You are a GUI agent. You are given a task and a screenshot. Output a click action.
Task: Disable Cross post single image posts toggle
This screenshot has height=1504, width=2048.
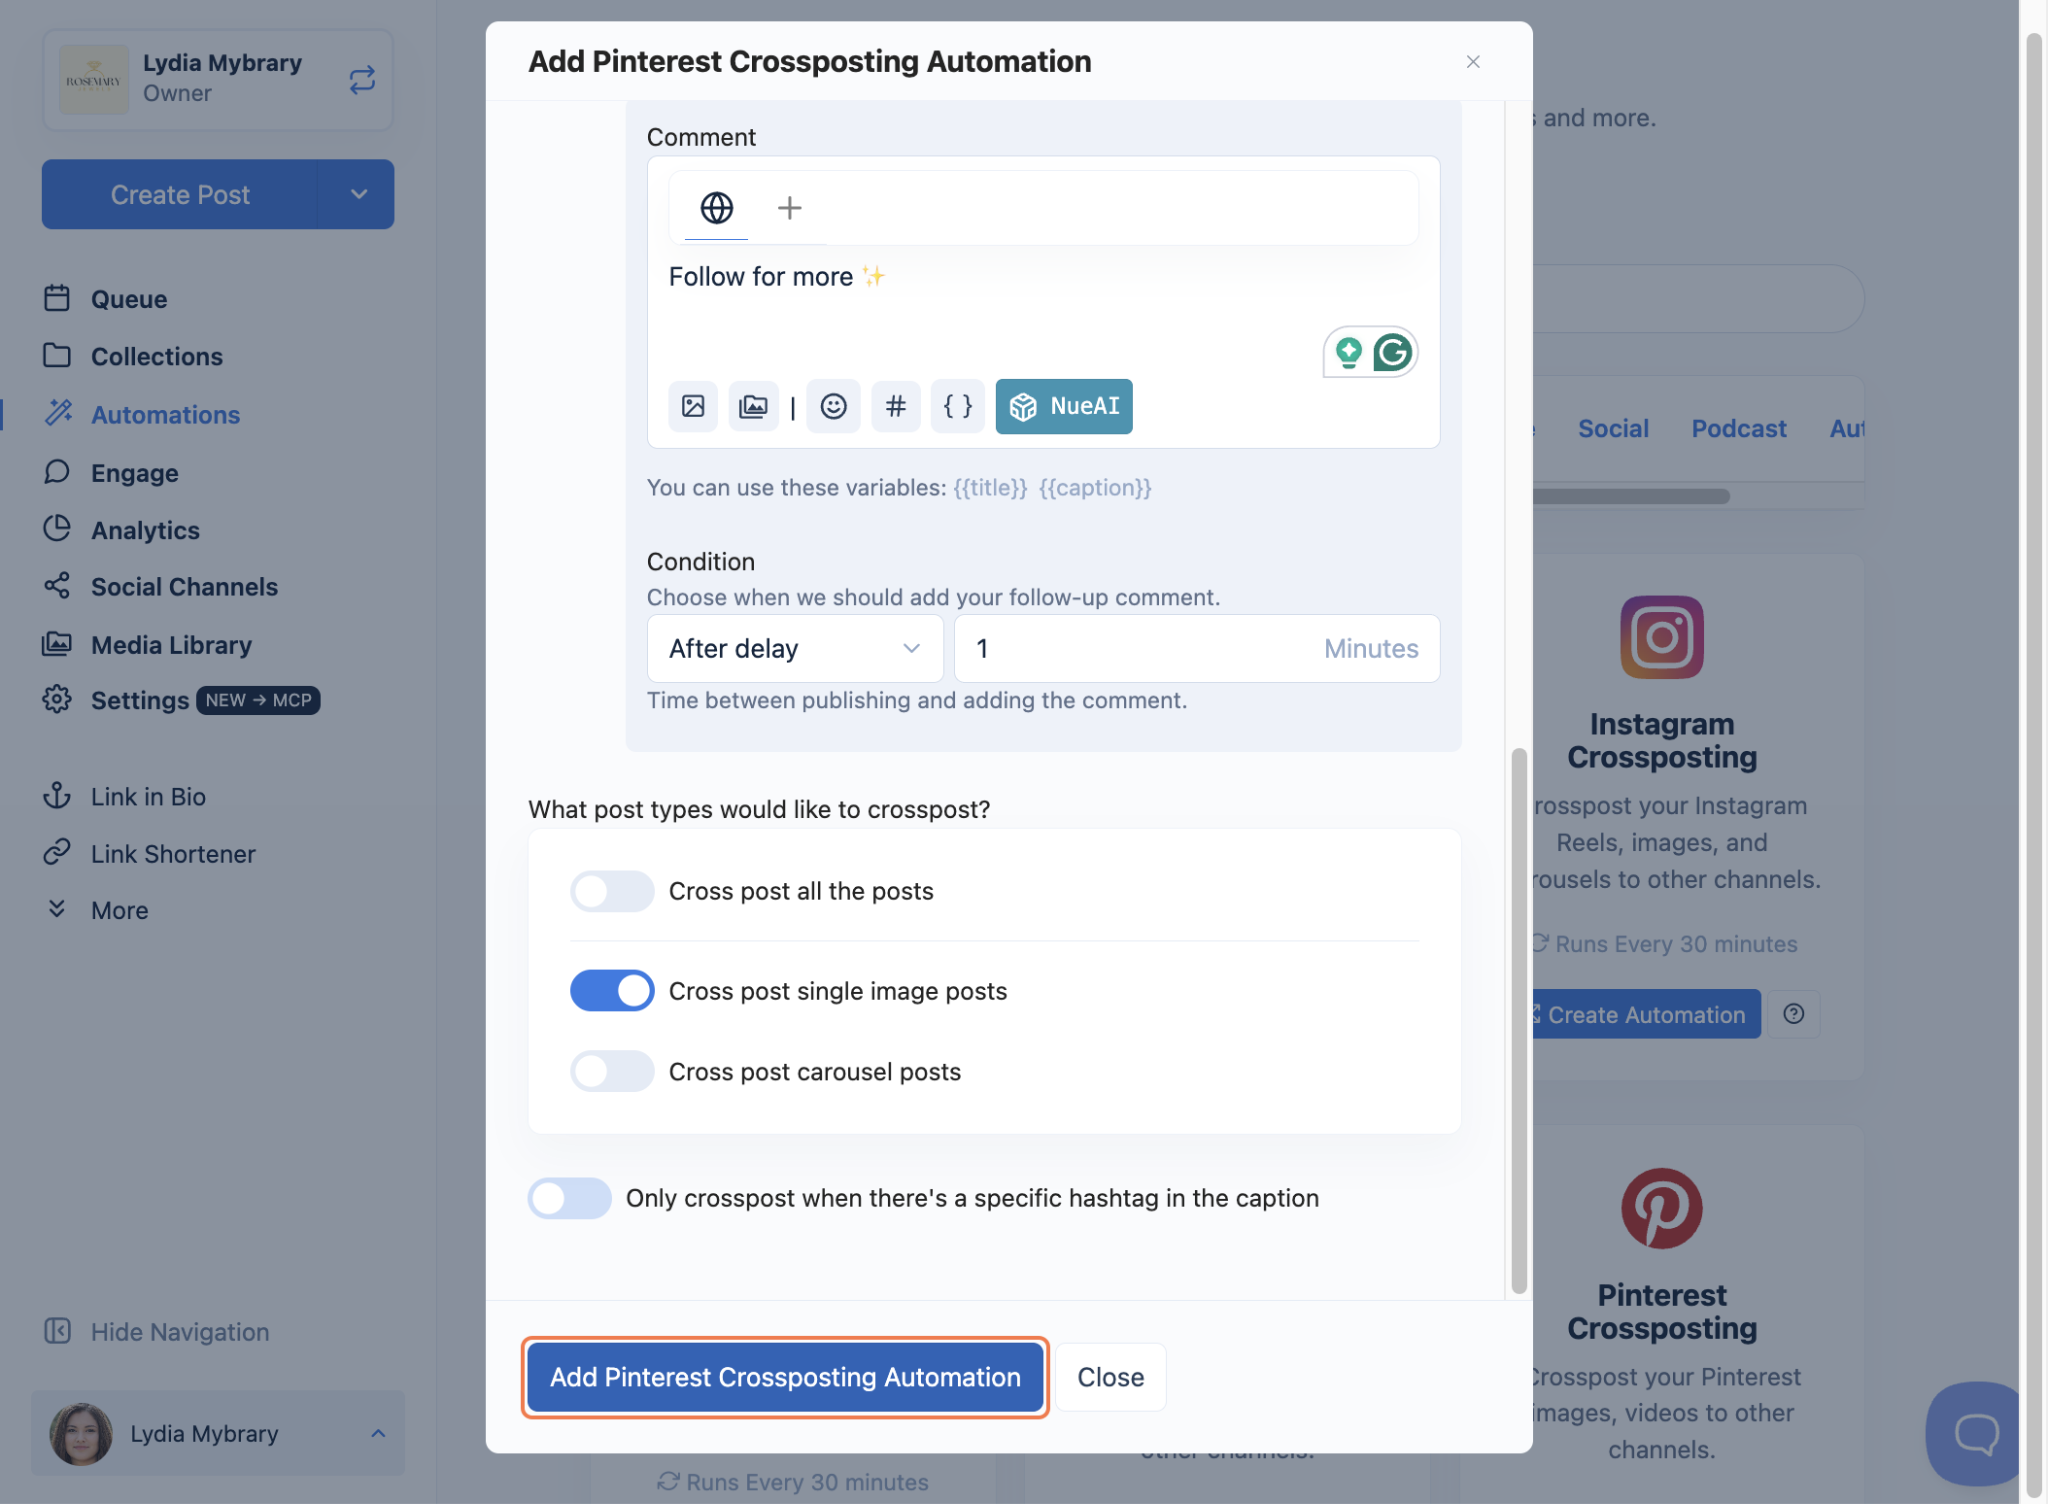pyautogui.click(x=612, y=991)
